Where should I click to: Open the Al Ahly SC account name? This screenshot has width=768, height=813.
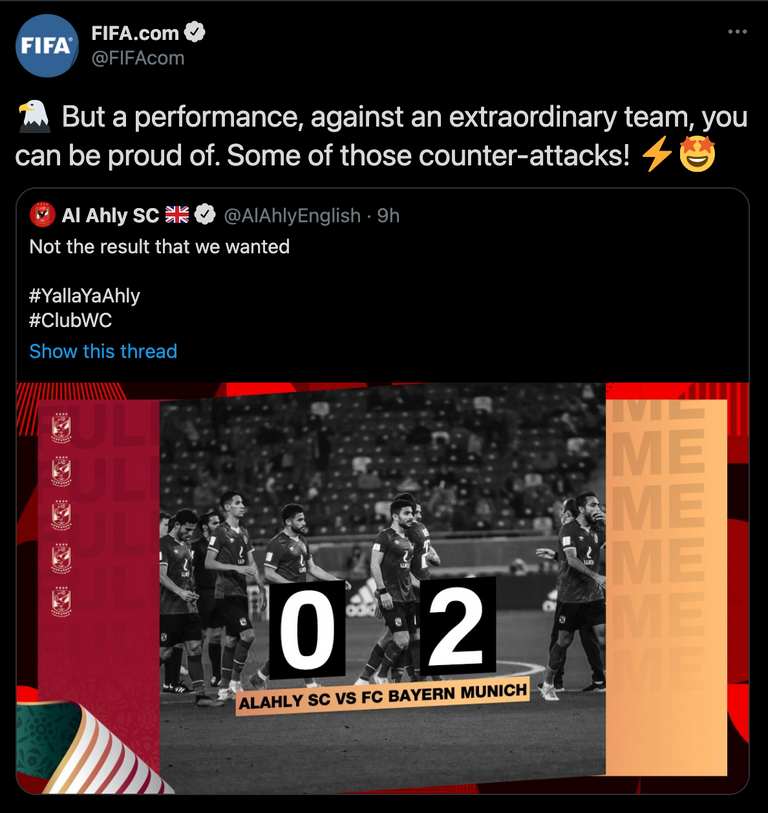point(110,215)
